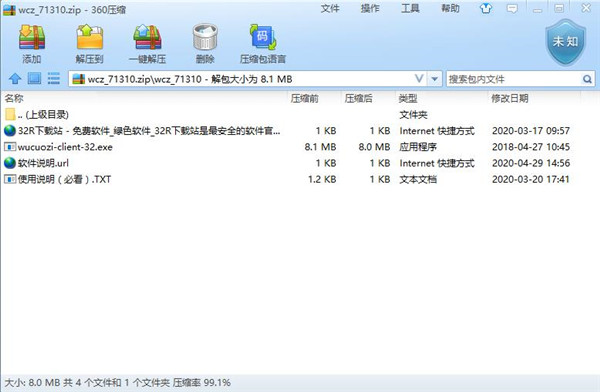
Task: Open the 工具 menu
Action: point(410,8)
